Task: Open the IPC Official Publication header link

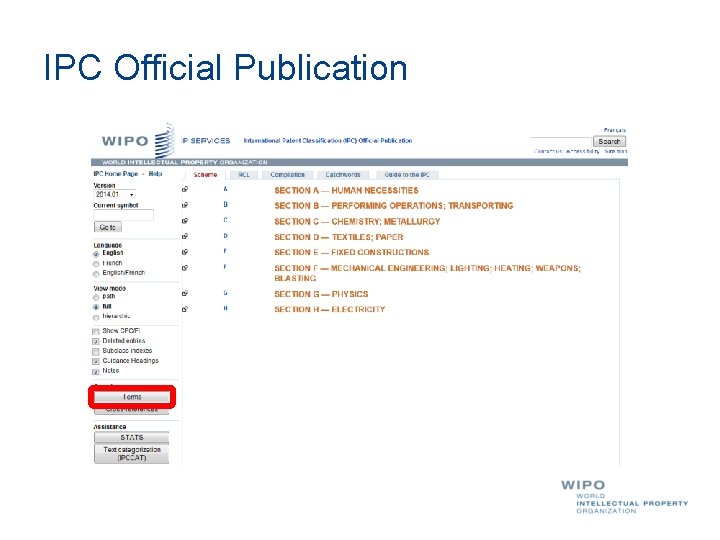Action: coord(328,141)
